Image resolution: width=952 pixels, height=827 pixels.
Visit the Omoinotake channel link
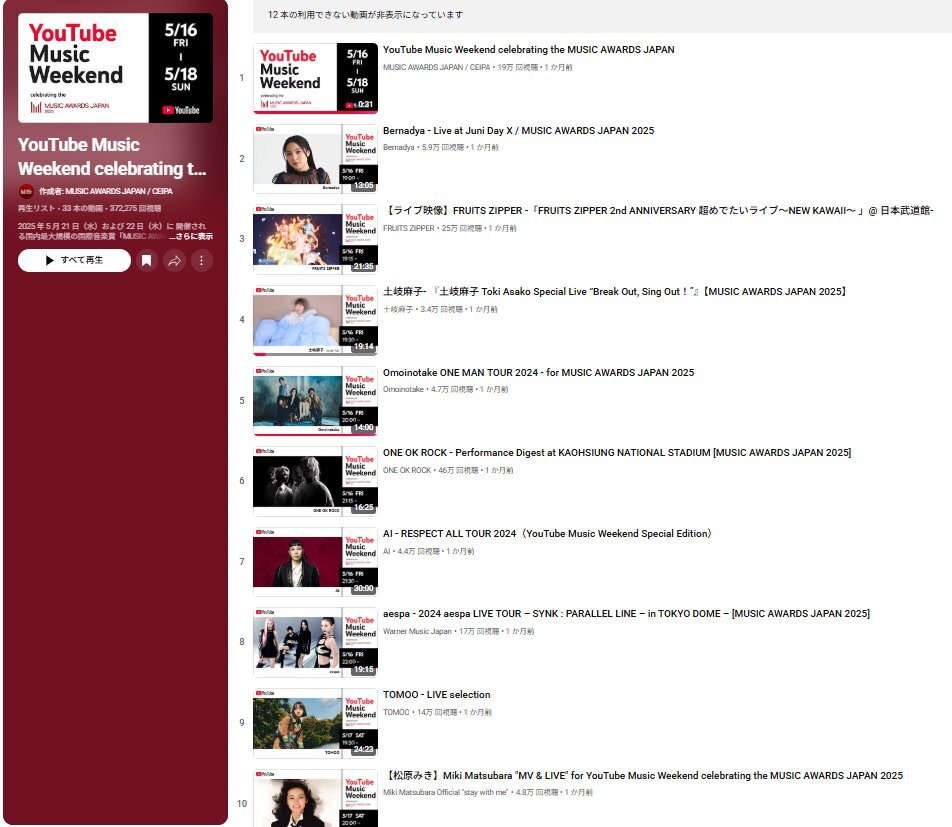coord(403,389)
